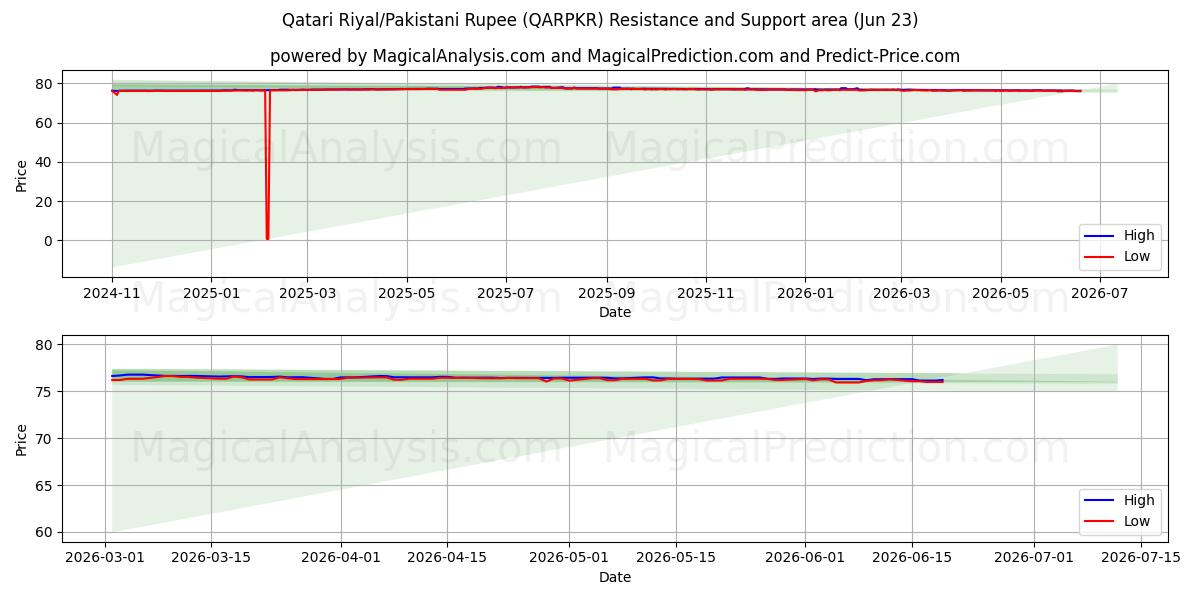The image size is (1200, 600).
Task: Click the '2025-07' tick label
Action: click(505, 293)
